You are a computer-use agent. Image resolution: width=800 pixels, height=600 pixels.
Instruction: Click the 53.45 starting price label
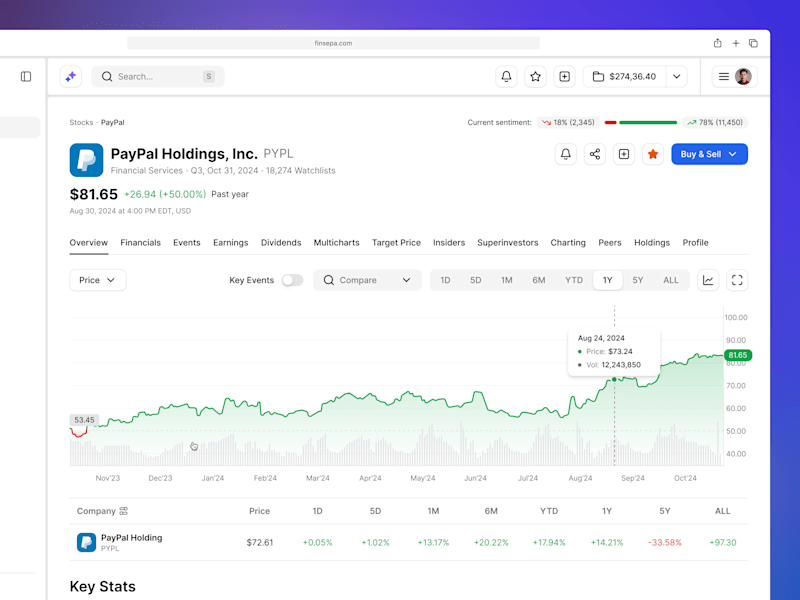(x=84, y=420)
